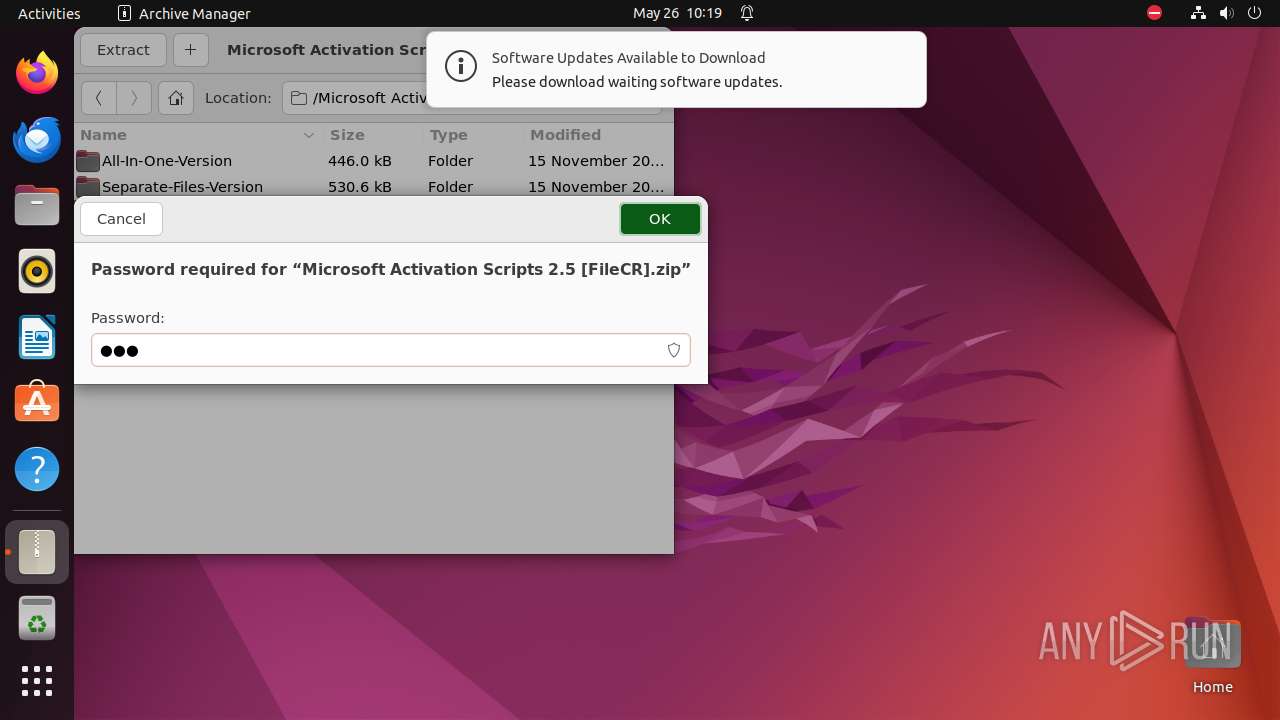Image resolution: width=1280 pixels, height=720 pixels.
Task: Add files with the plus button
Action: click(191, 50)
